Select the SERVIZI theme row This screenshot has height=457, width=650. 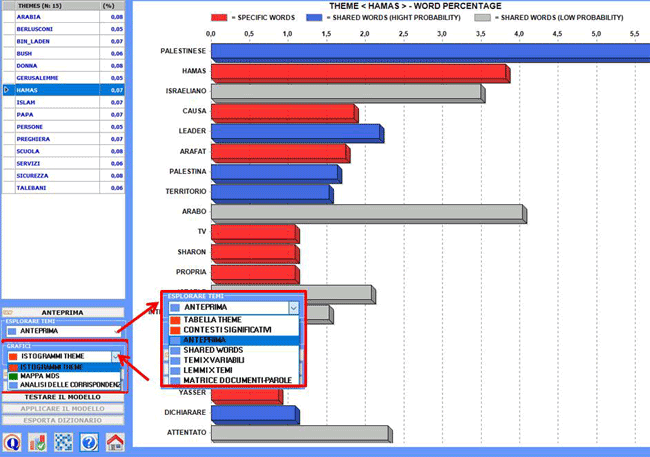coord(63,163)
